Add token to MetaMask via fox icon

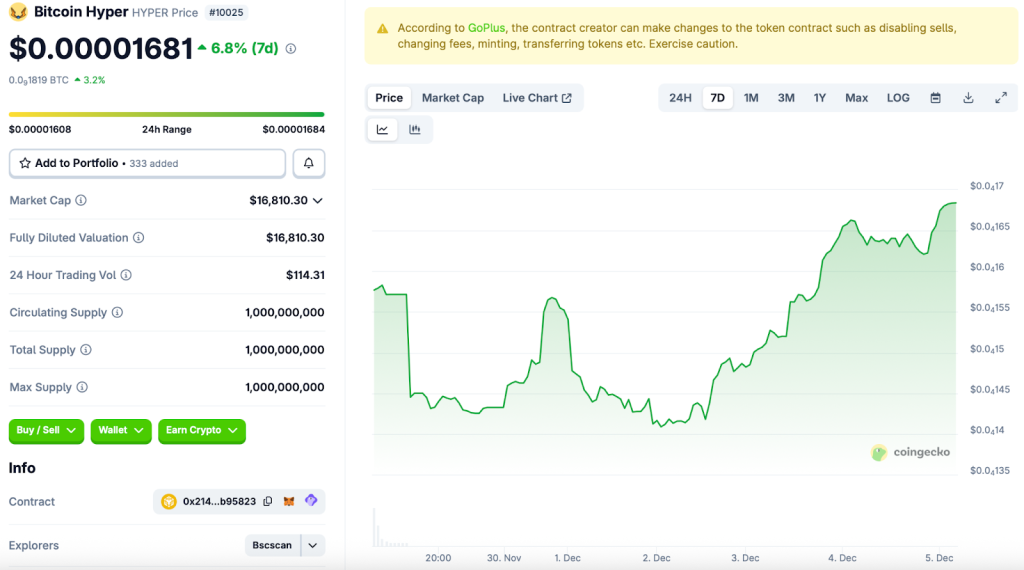(x=289, y=501)
